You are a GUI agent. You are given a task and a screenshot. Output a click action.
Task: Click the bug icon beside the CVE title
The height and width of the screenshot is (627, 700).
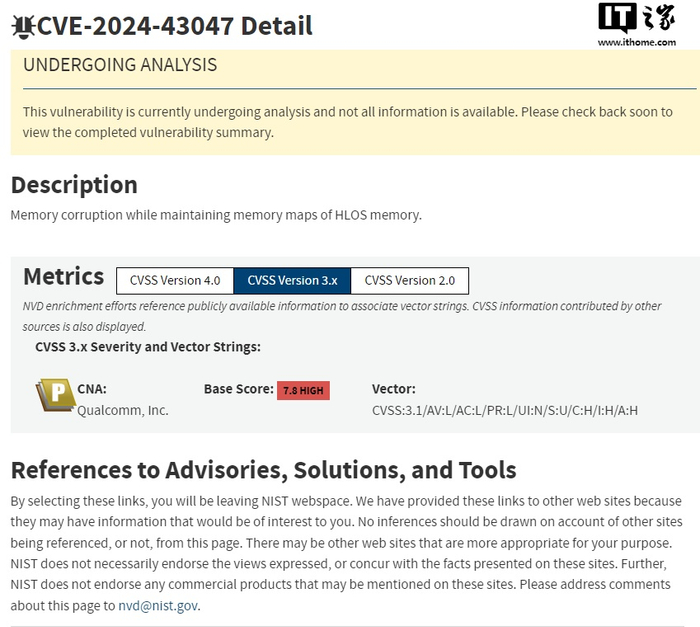22,26
